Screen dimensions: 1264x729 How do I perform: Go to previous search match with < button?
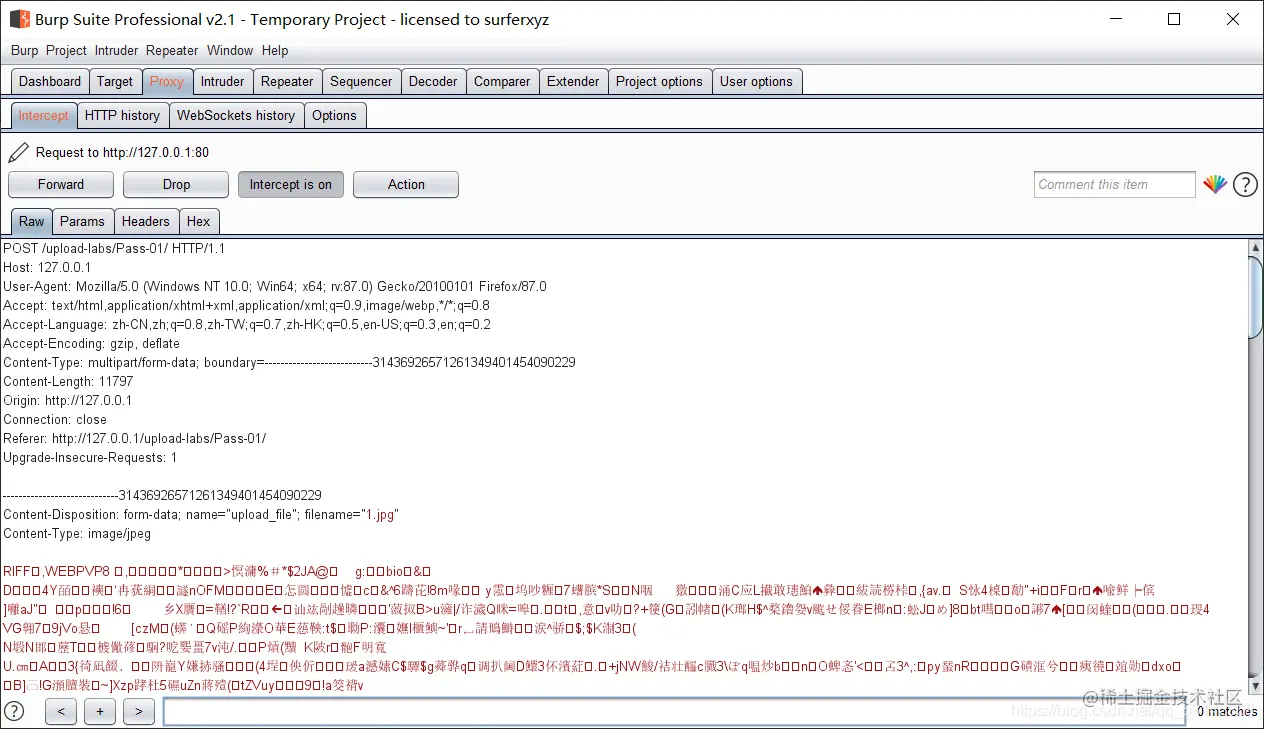[x=61, y=712]
